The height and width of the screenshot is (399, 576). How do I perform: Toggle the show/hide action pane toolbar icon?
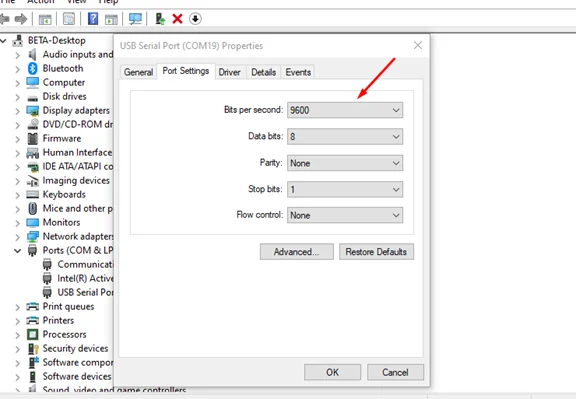[x=111, y=19]
